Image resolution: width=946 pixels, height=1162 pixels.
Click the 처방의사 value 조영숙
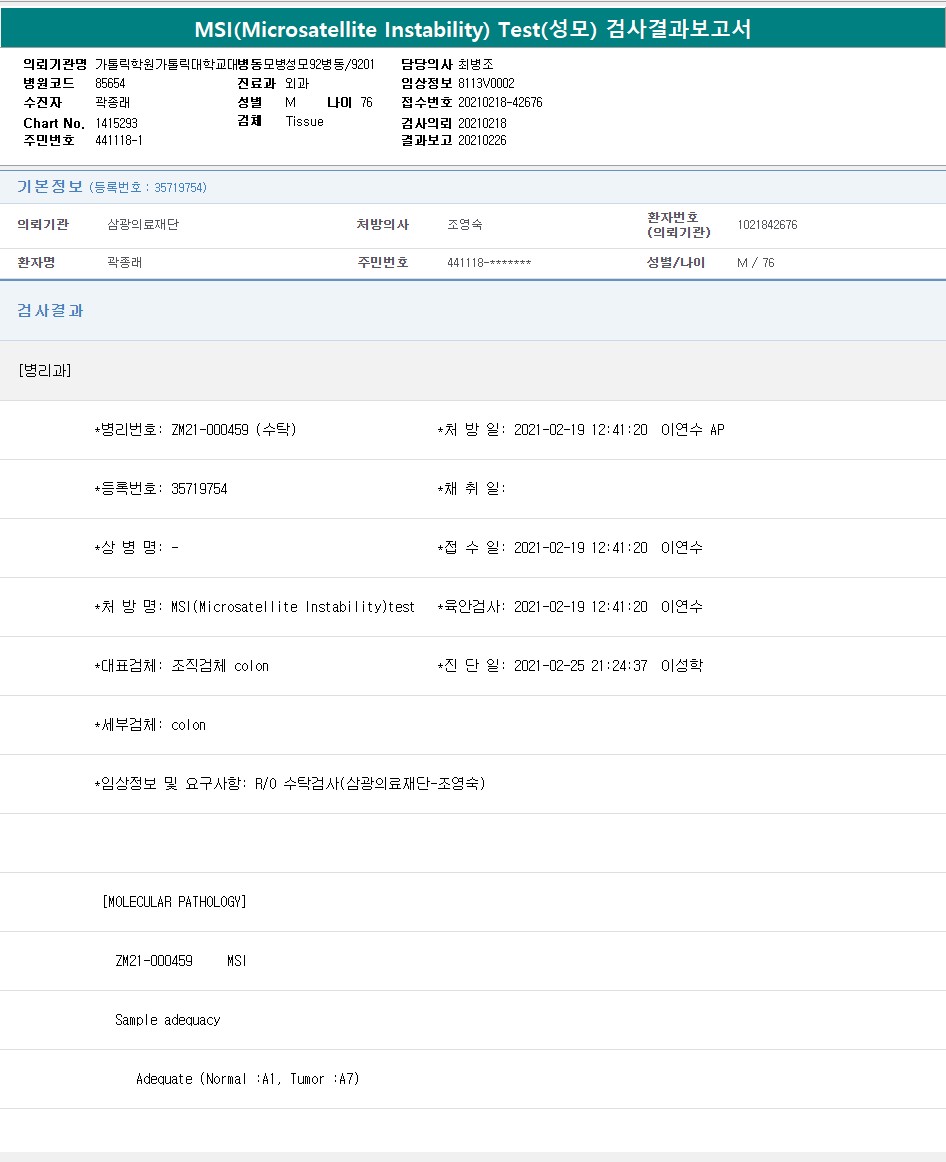(465, 225)
